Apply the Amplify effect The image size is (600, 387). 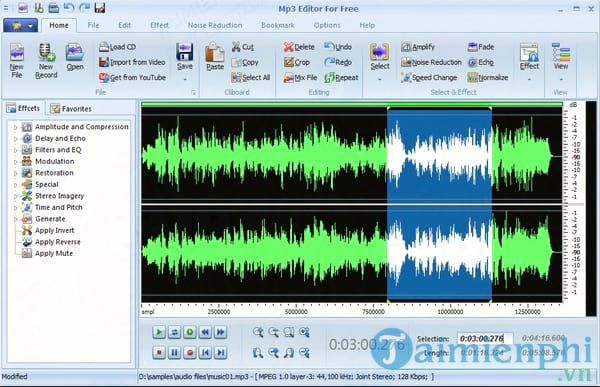pos(418,47)
